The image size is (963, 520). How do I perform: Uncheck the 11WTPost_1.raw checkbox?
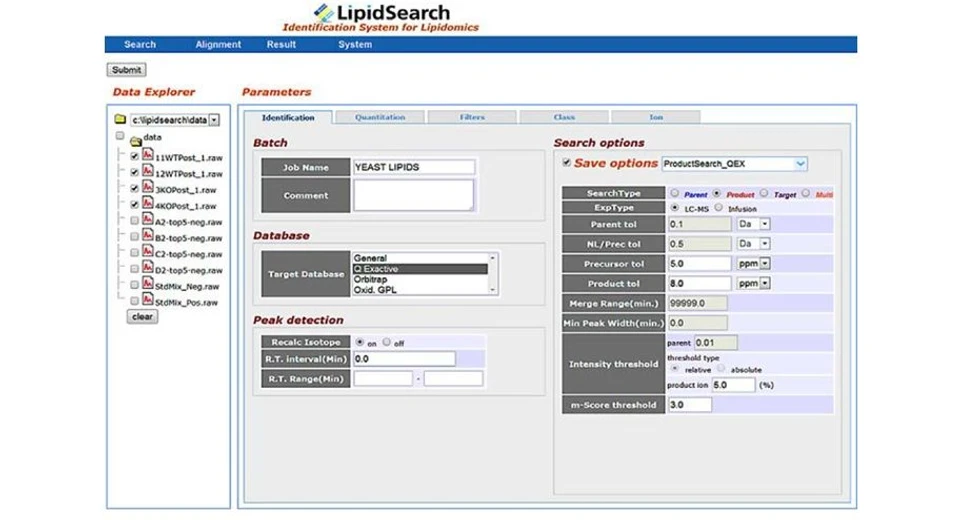pos(135,157)
